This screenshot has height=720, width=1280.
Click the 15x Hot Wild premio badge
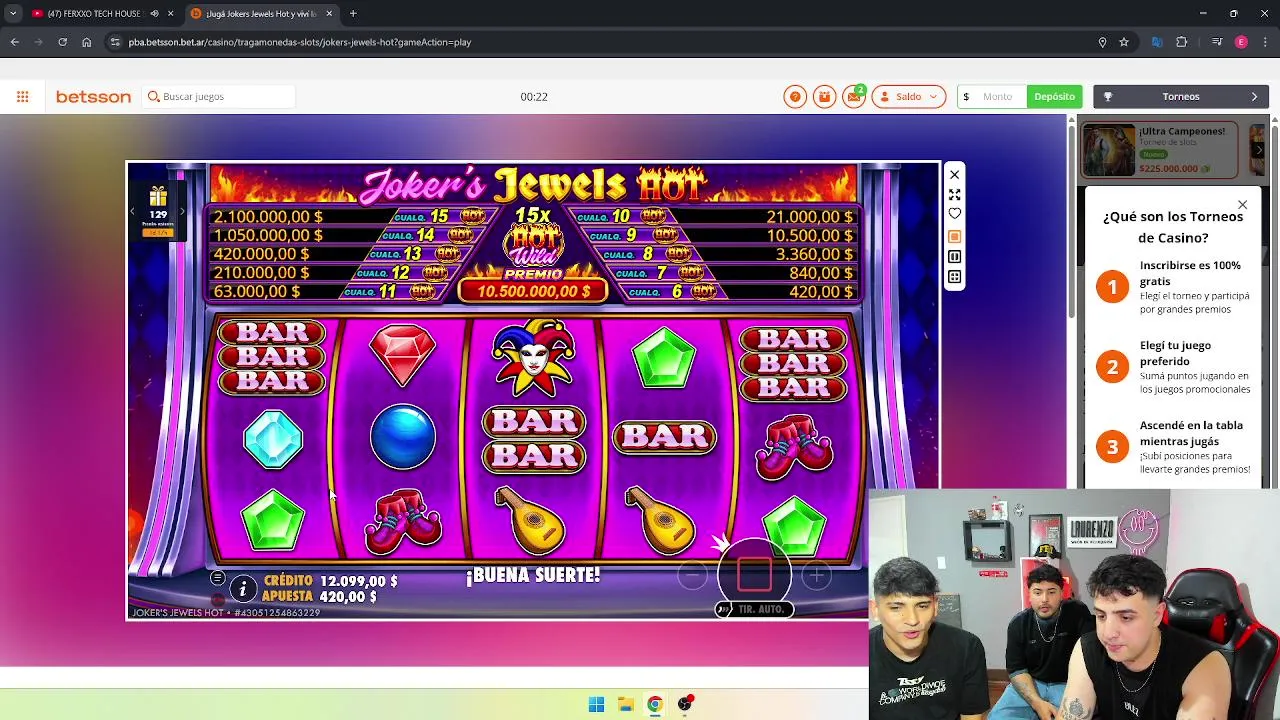(533, 245)
